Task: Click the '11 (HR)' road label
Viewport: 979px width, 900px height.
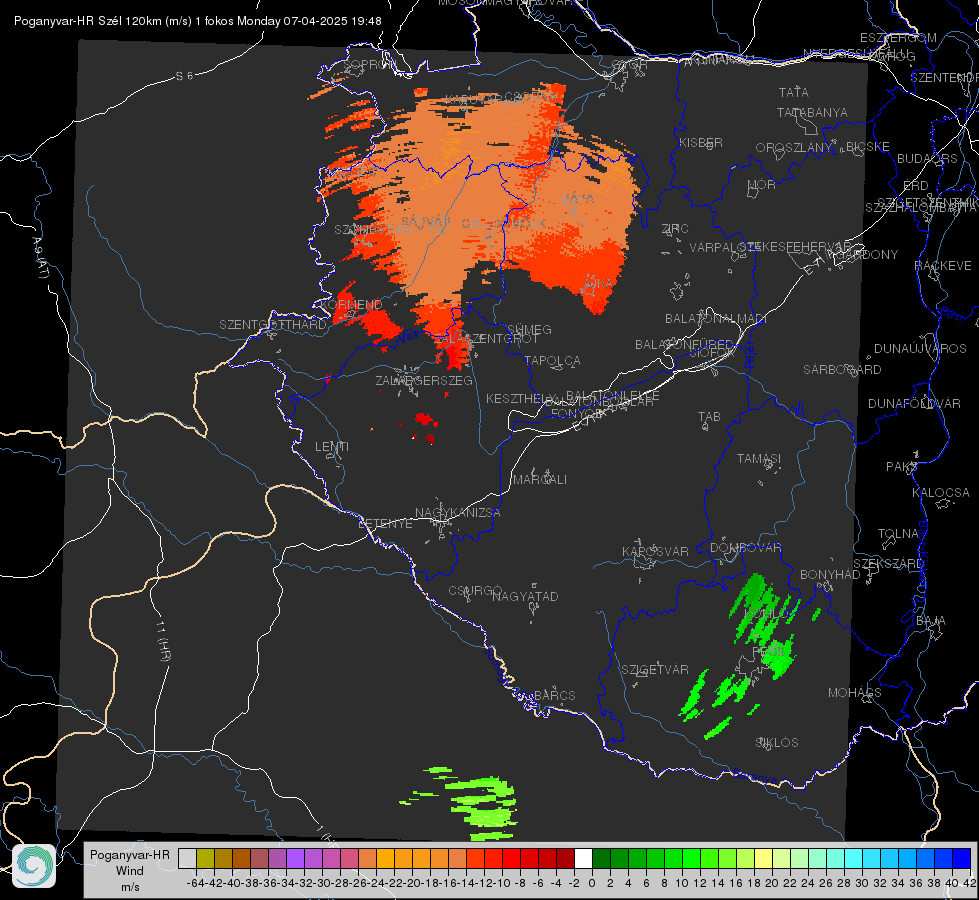Action: pos(164,640)
